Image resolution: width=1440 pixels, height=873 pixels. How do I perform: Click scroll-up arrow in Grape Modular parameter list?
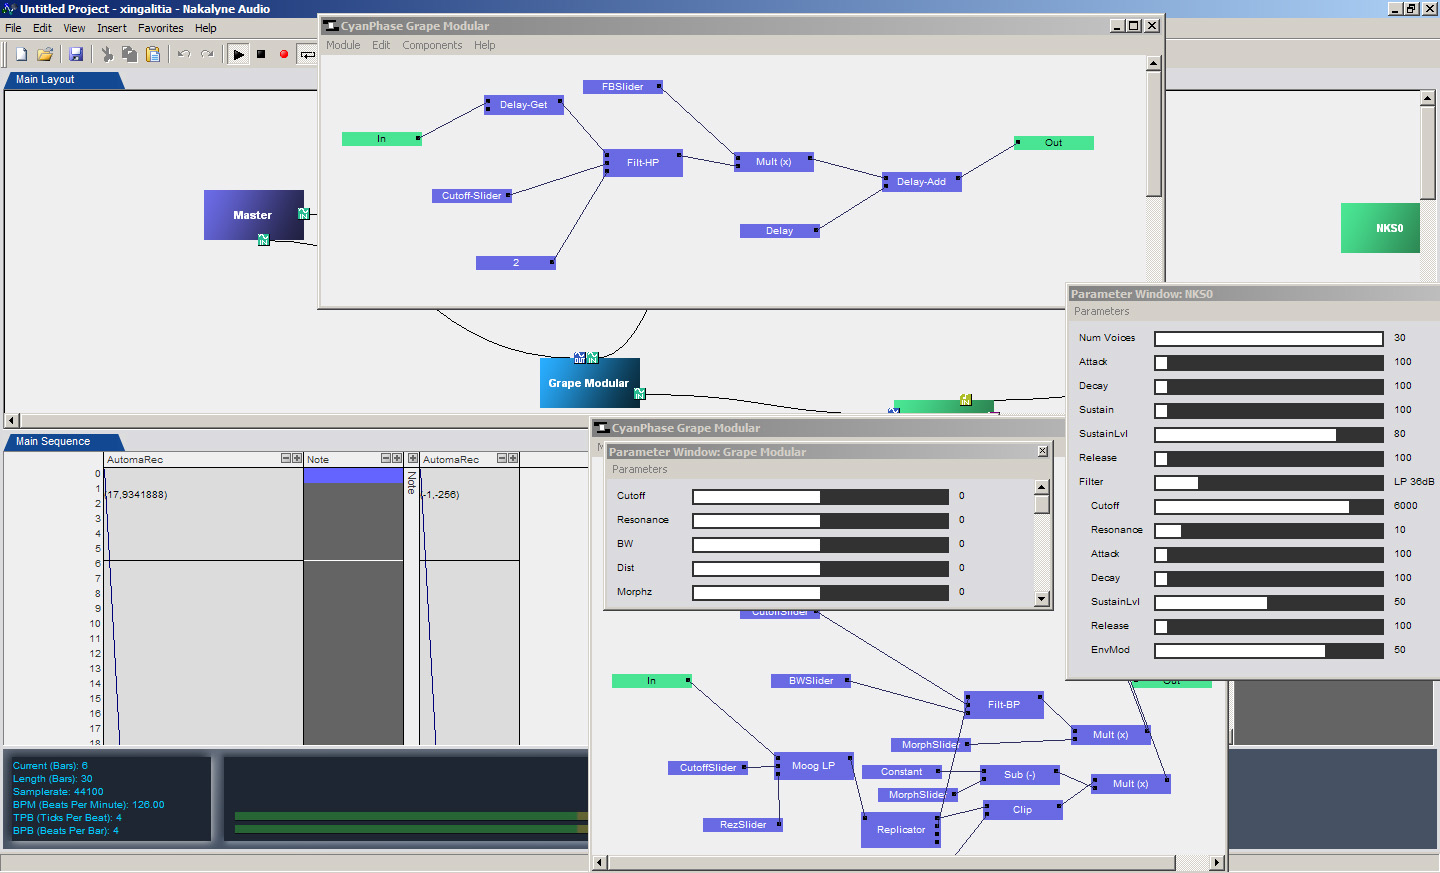(x=1041, y=487)
